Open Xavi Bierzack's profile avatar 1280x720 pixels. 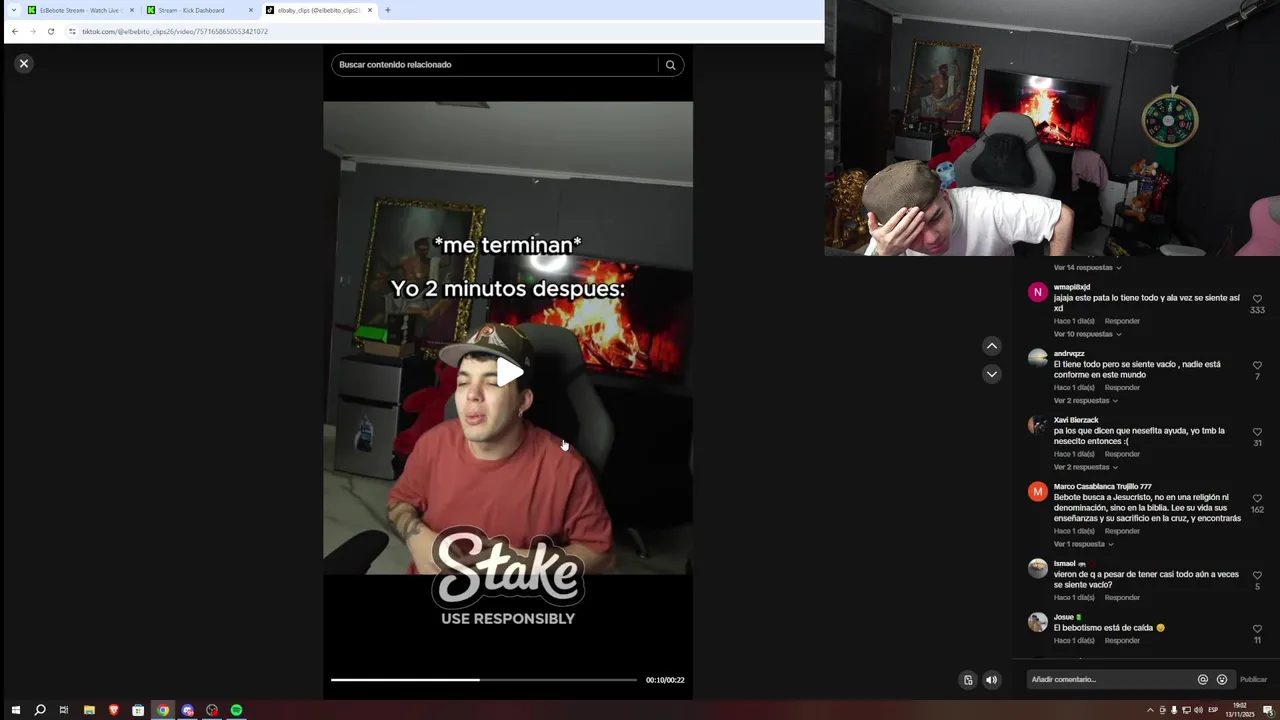1038,425
